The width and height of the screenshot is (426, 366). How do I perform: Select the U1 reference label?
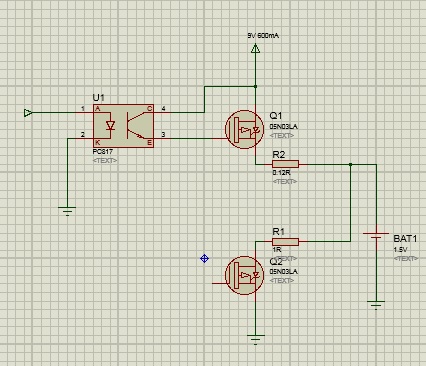(x=98, y=98)
